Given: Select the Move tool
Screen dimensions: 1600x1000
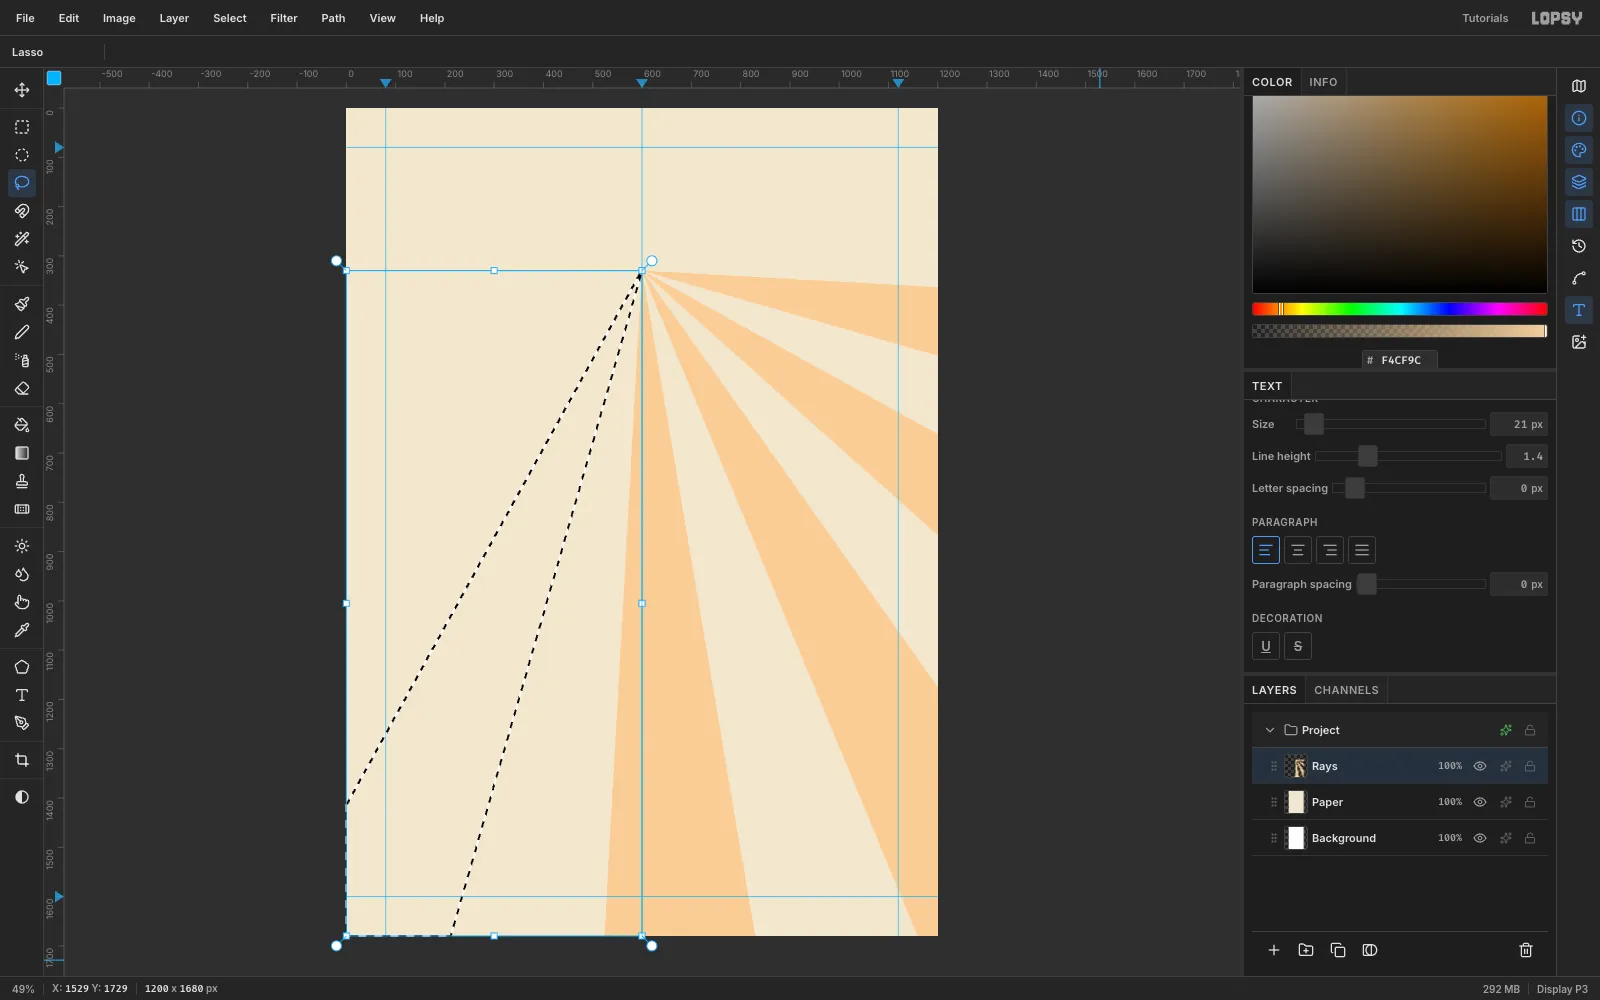Looking at the screenshot, I should [x=22, y=90].
